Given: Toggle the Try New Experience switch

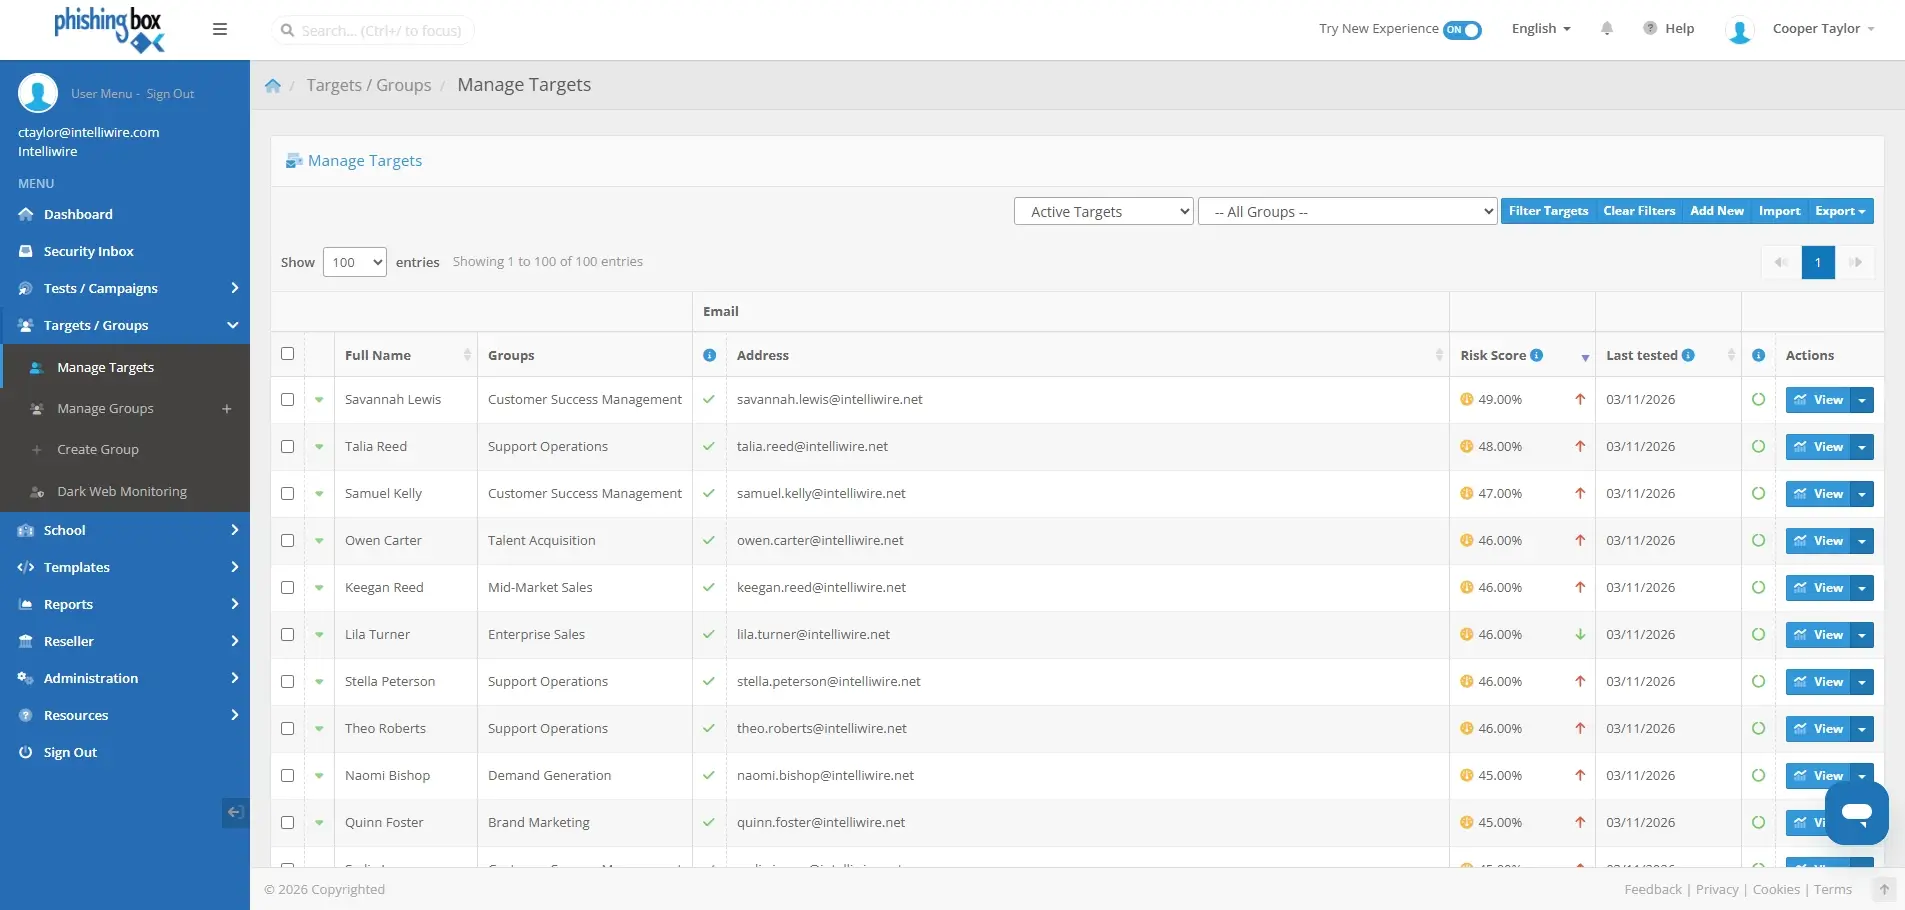Looking at the screenshot, I should [x=1462, y=30].
